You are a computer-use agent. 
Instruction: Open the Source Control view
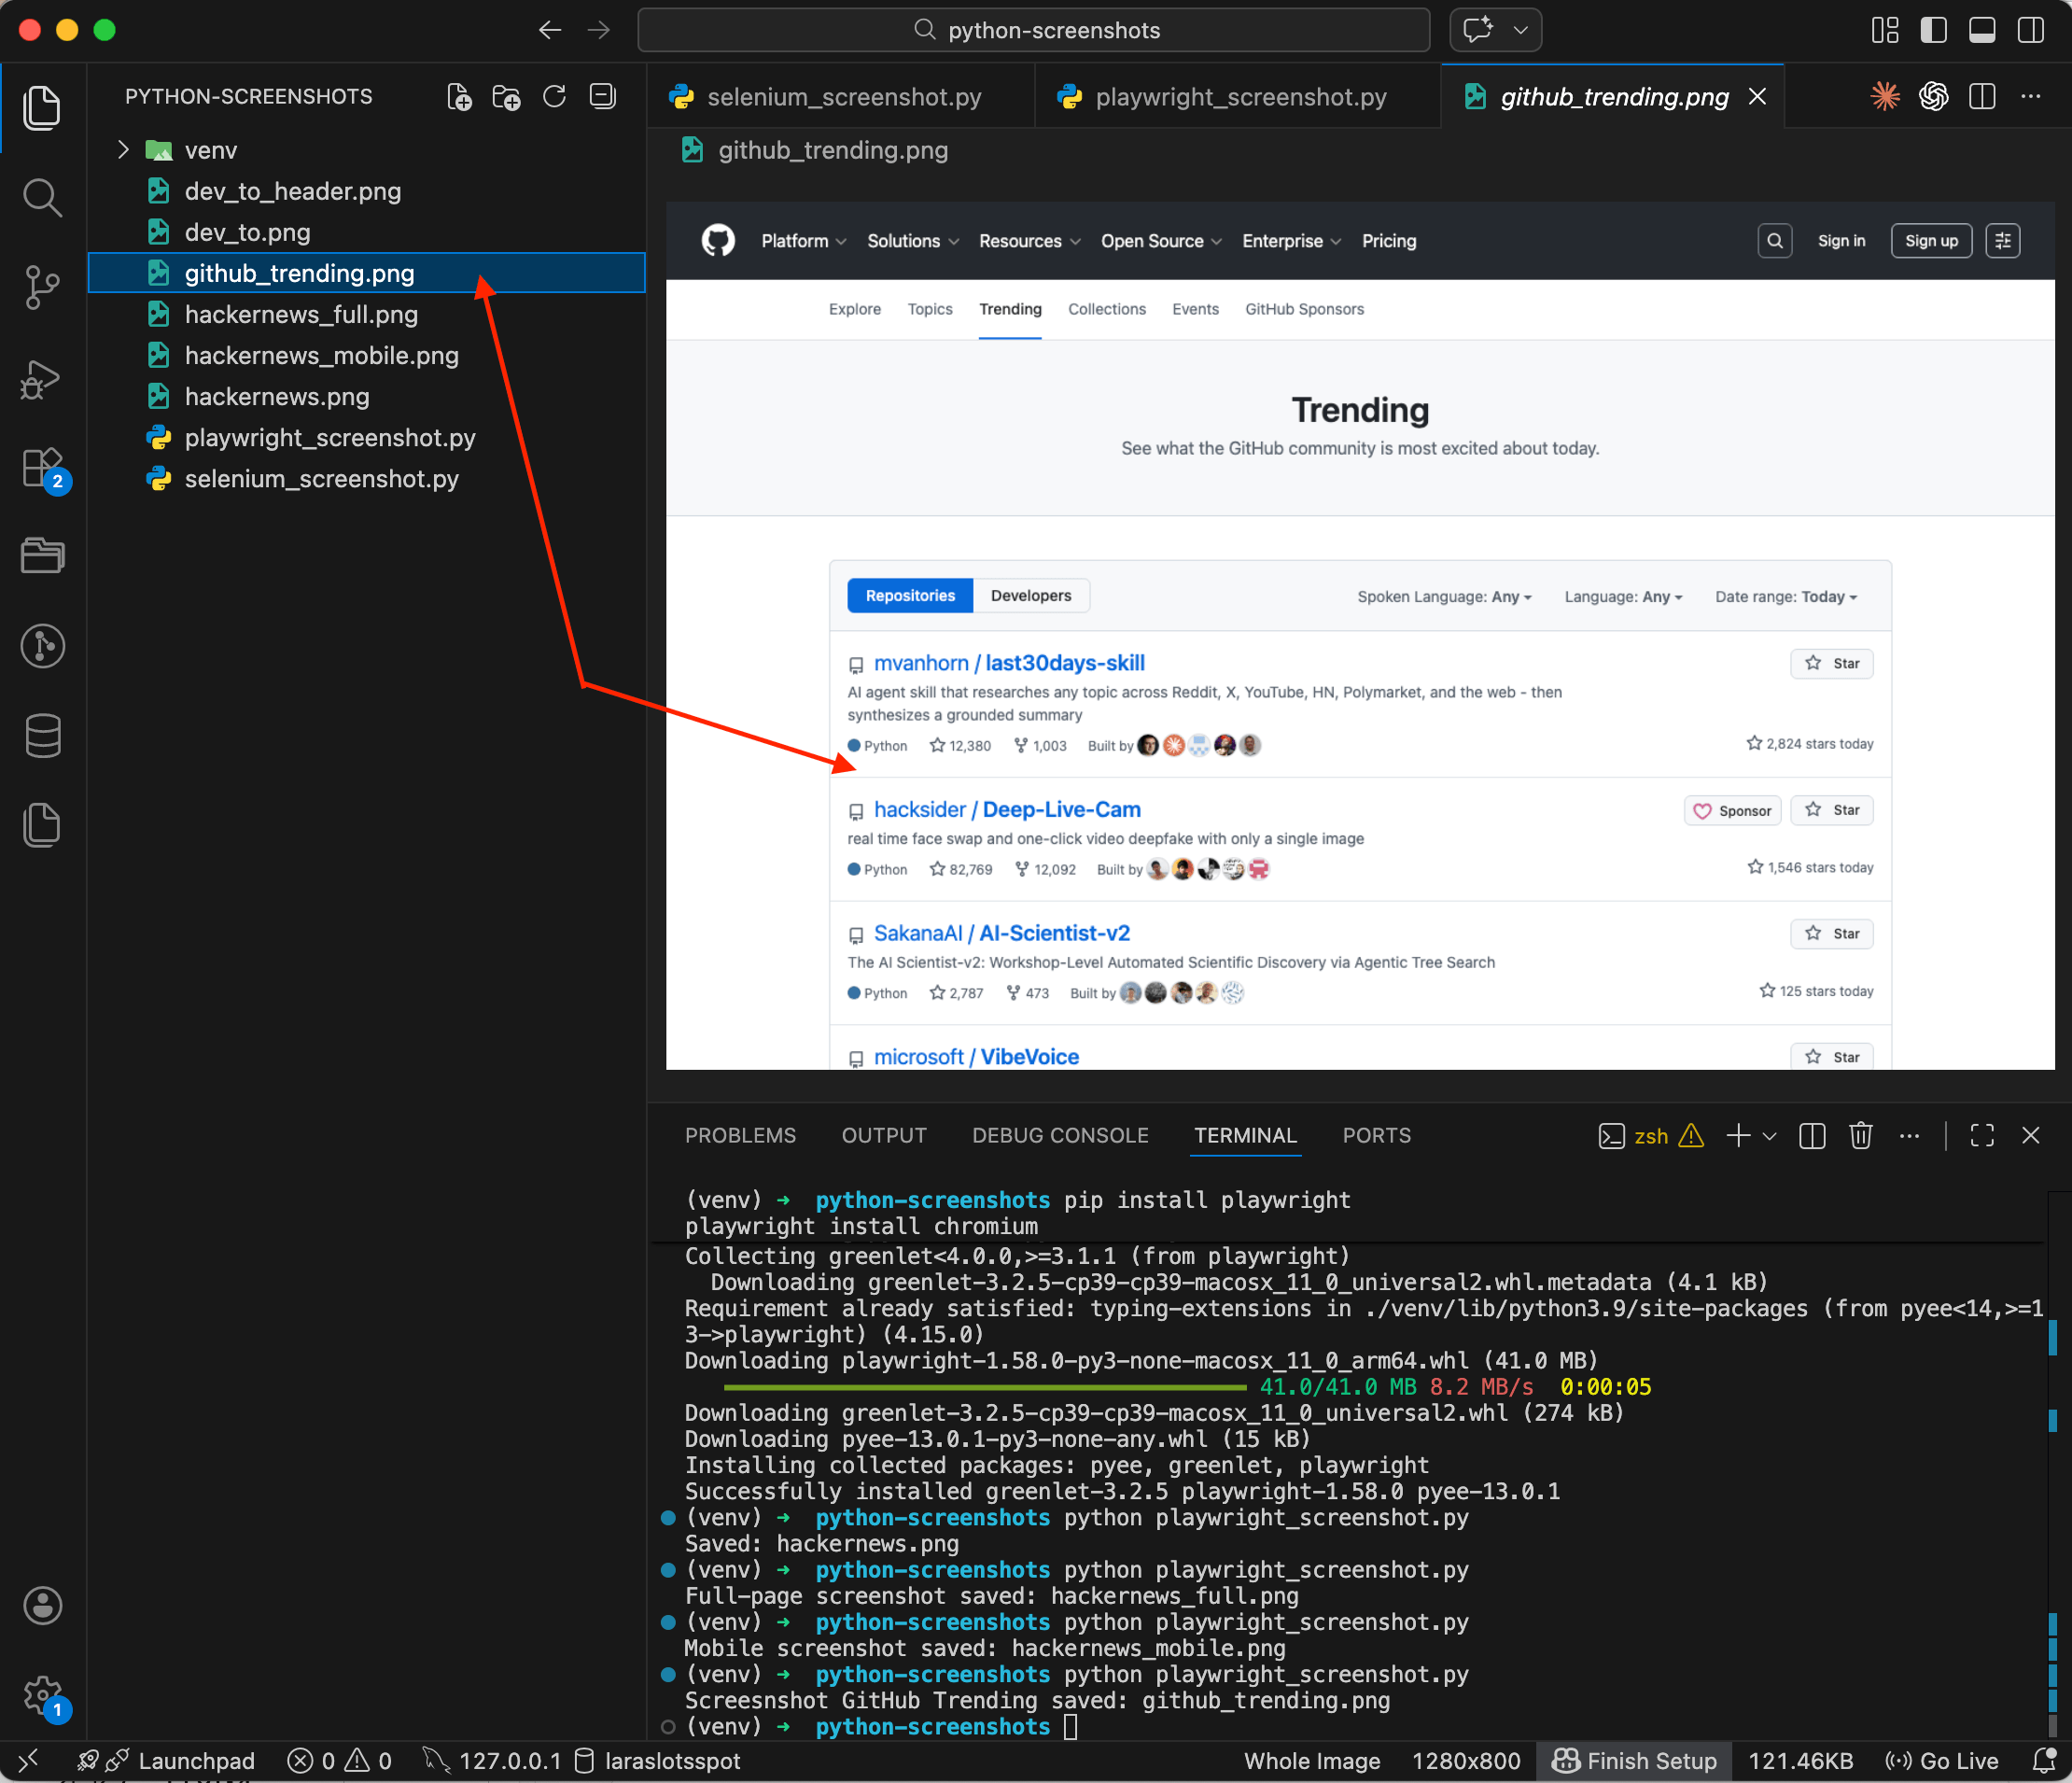(43, 288)
